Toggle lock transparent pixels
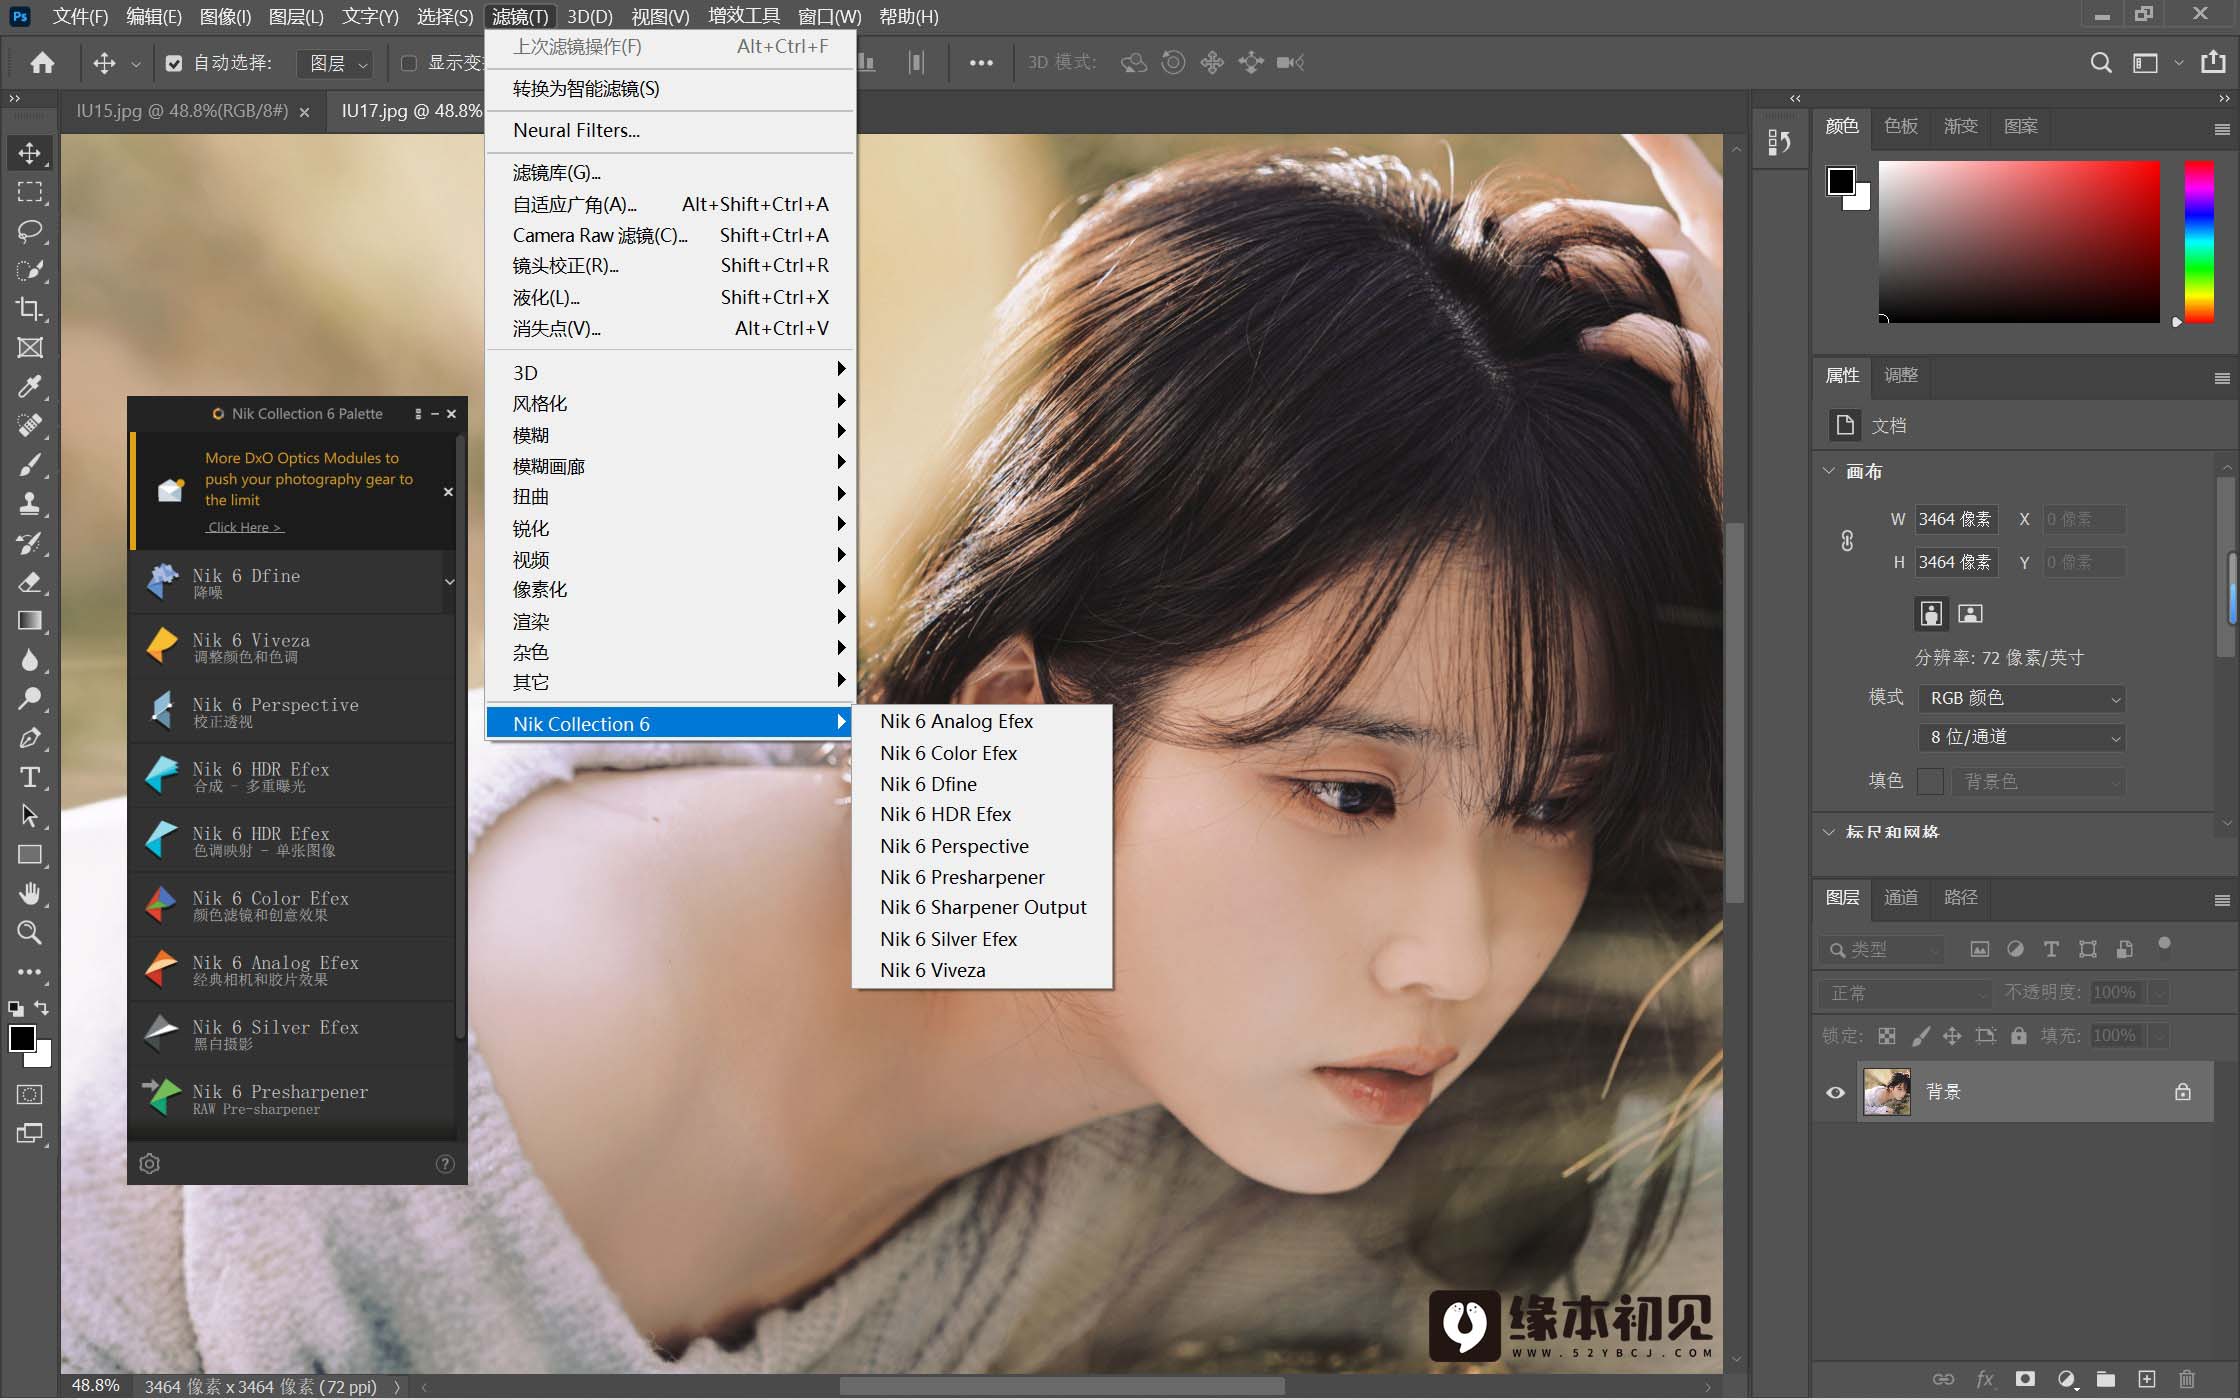This screenshot has height=1400, width=2240. [x=1887, y=1036]
